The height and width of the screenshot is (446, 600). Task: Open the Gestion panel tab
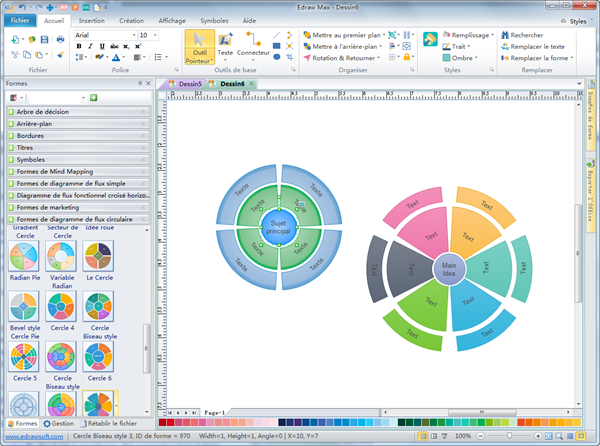coord(59,423)
